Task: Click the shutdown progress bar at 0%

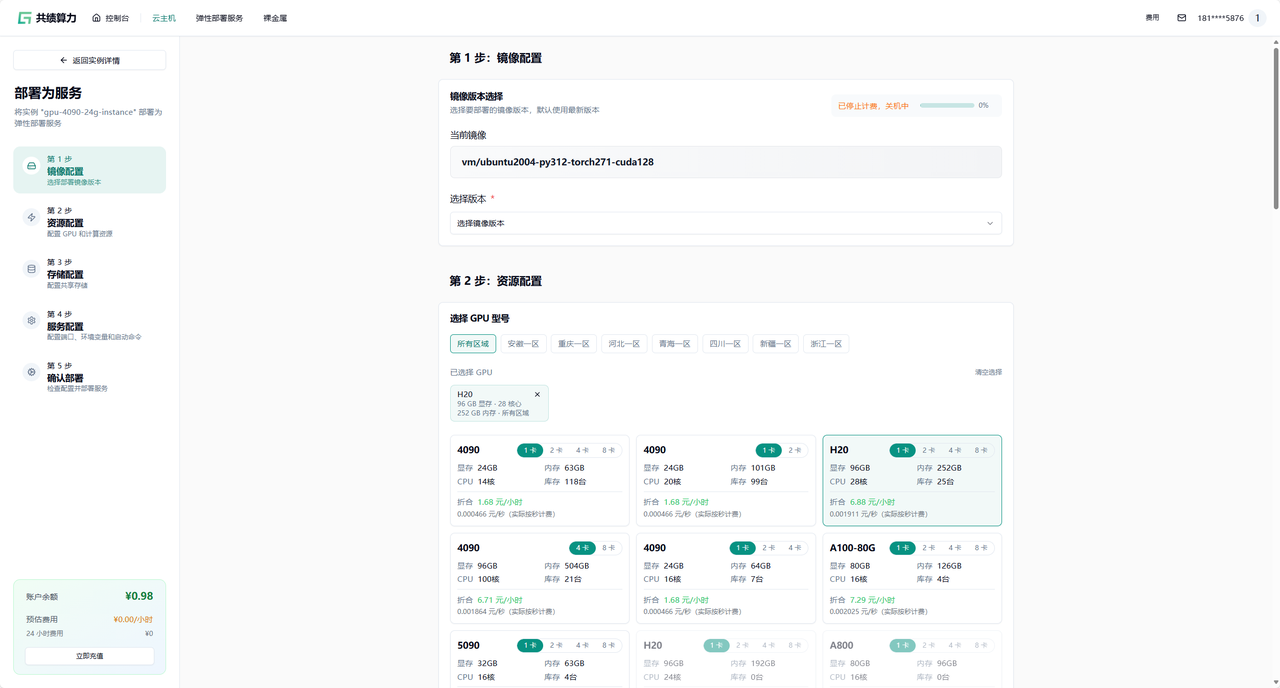Action: coord(946,105)
